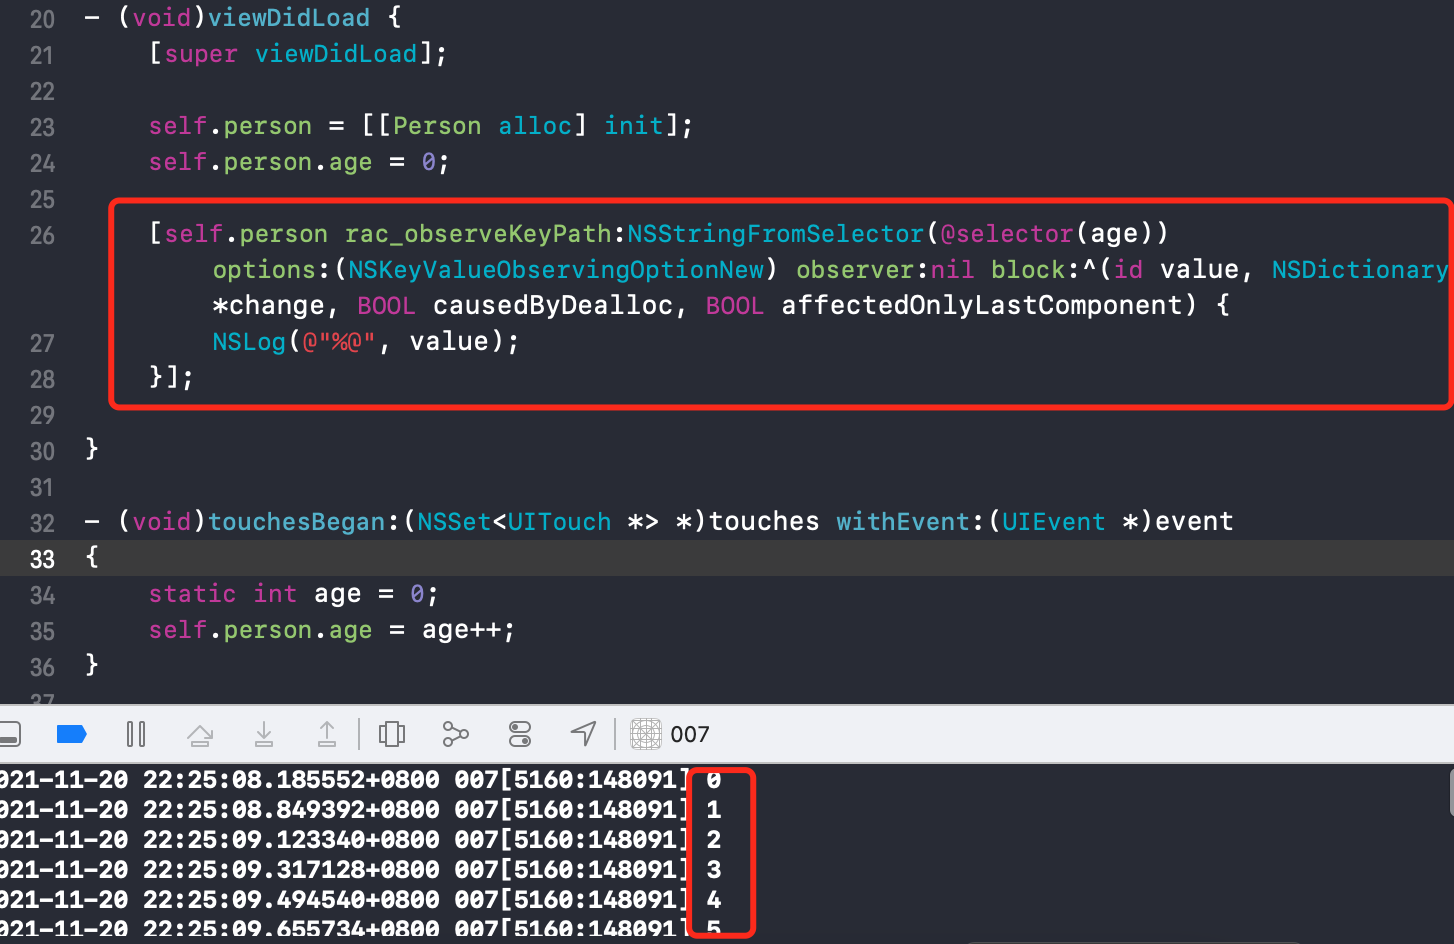The width and height of the screenshot is (1454, 944).
Task: Click line number 33 in gutter
Action: 42,559
